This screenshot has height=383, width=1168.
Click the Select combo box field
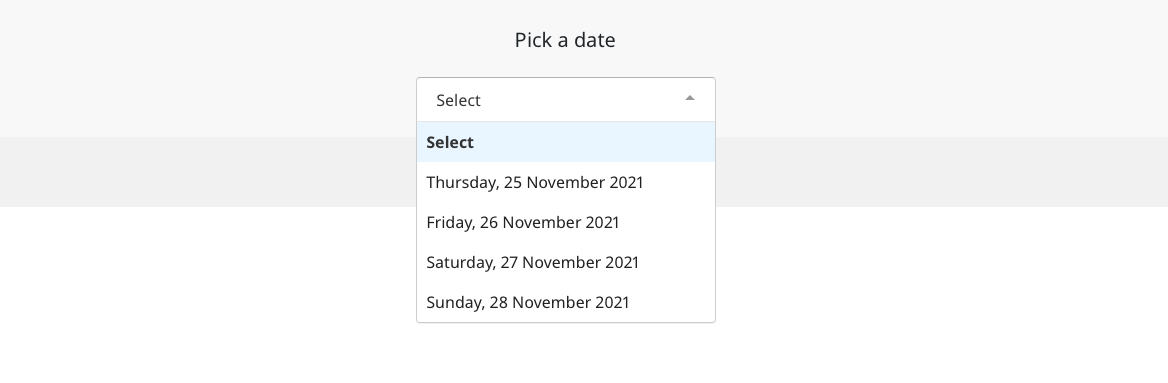[565, 100]
